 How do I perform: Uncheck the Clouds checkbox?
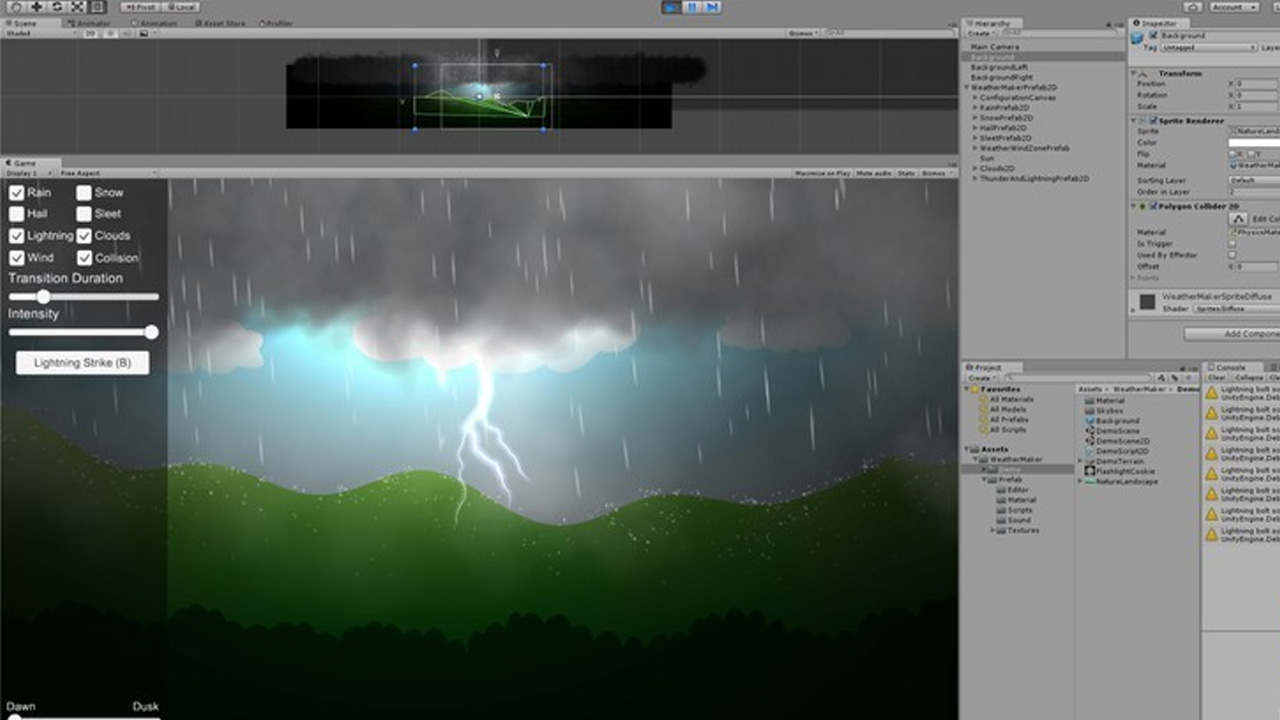click(x=84, y=236)
